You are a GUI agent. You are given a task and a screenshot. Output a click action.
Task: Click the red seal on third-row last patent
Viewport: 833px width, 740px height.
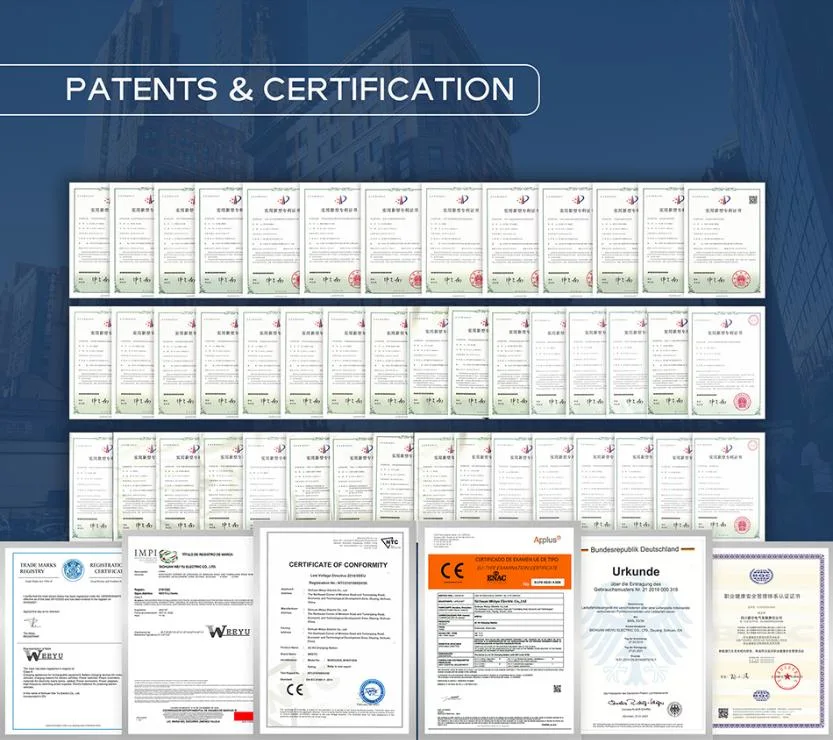(x=742, y=525)
